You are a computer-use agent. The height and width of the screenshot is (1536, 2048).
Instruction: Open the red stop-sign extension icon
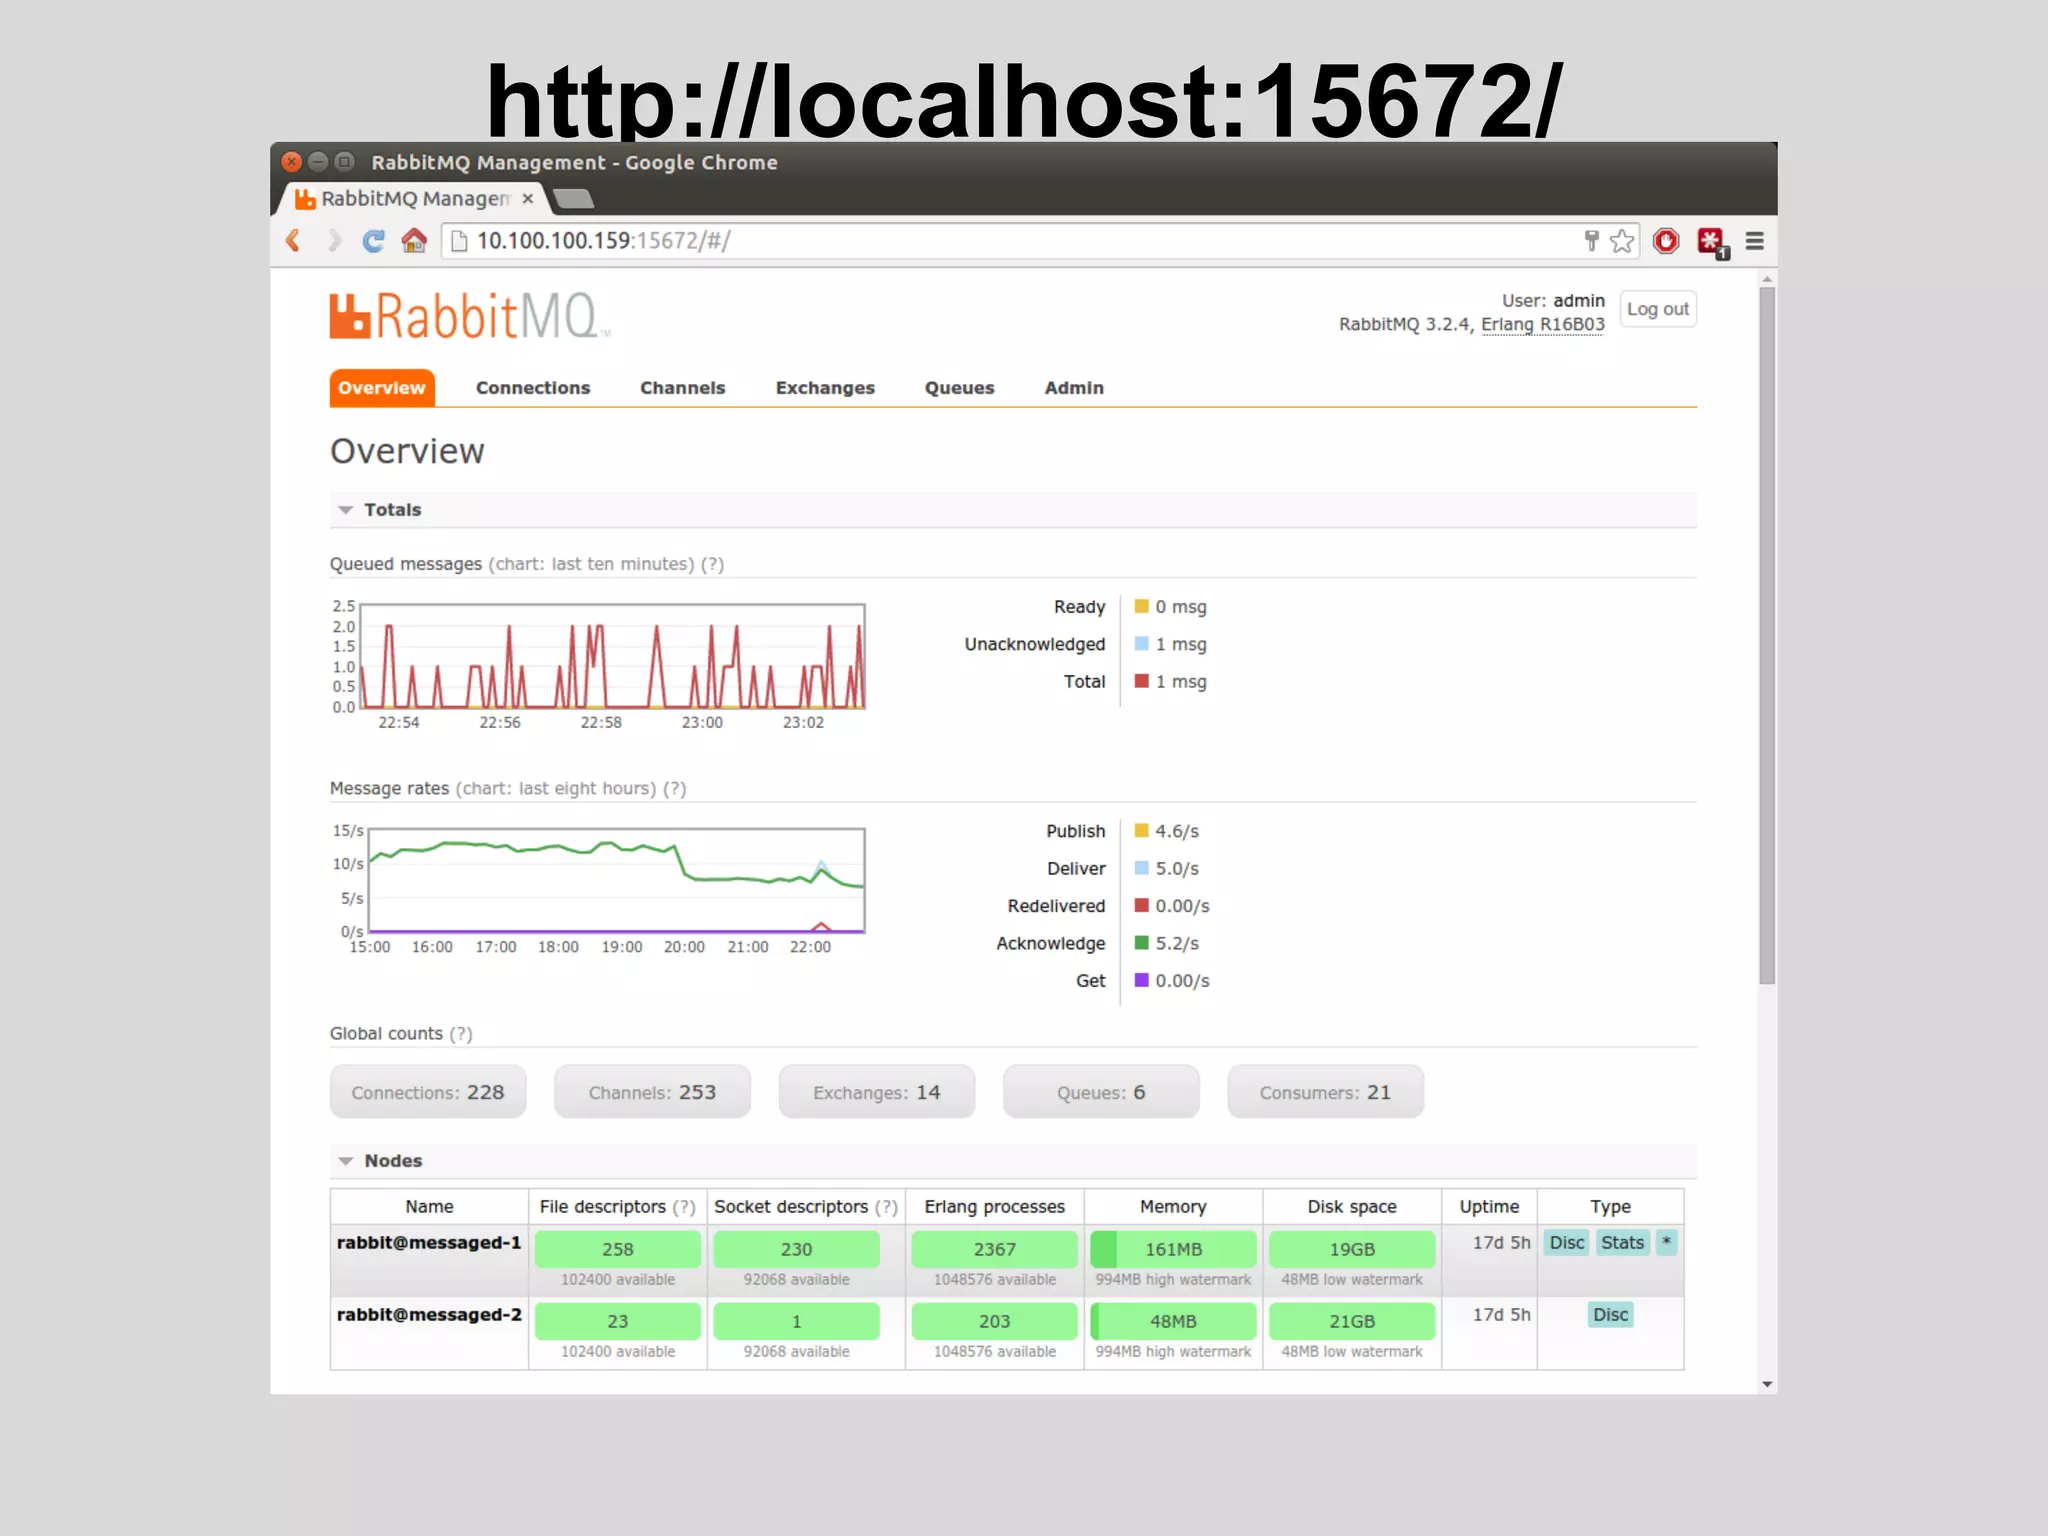1666,241
